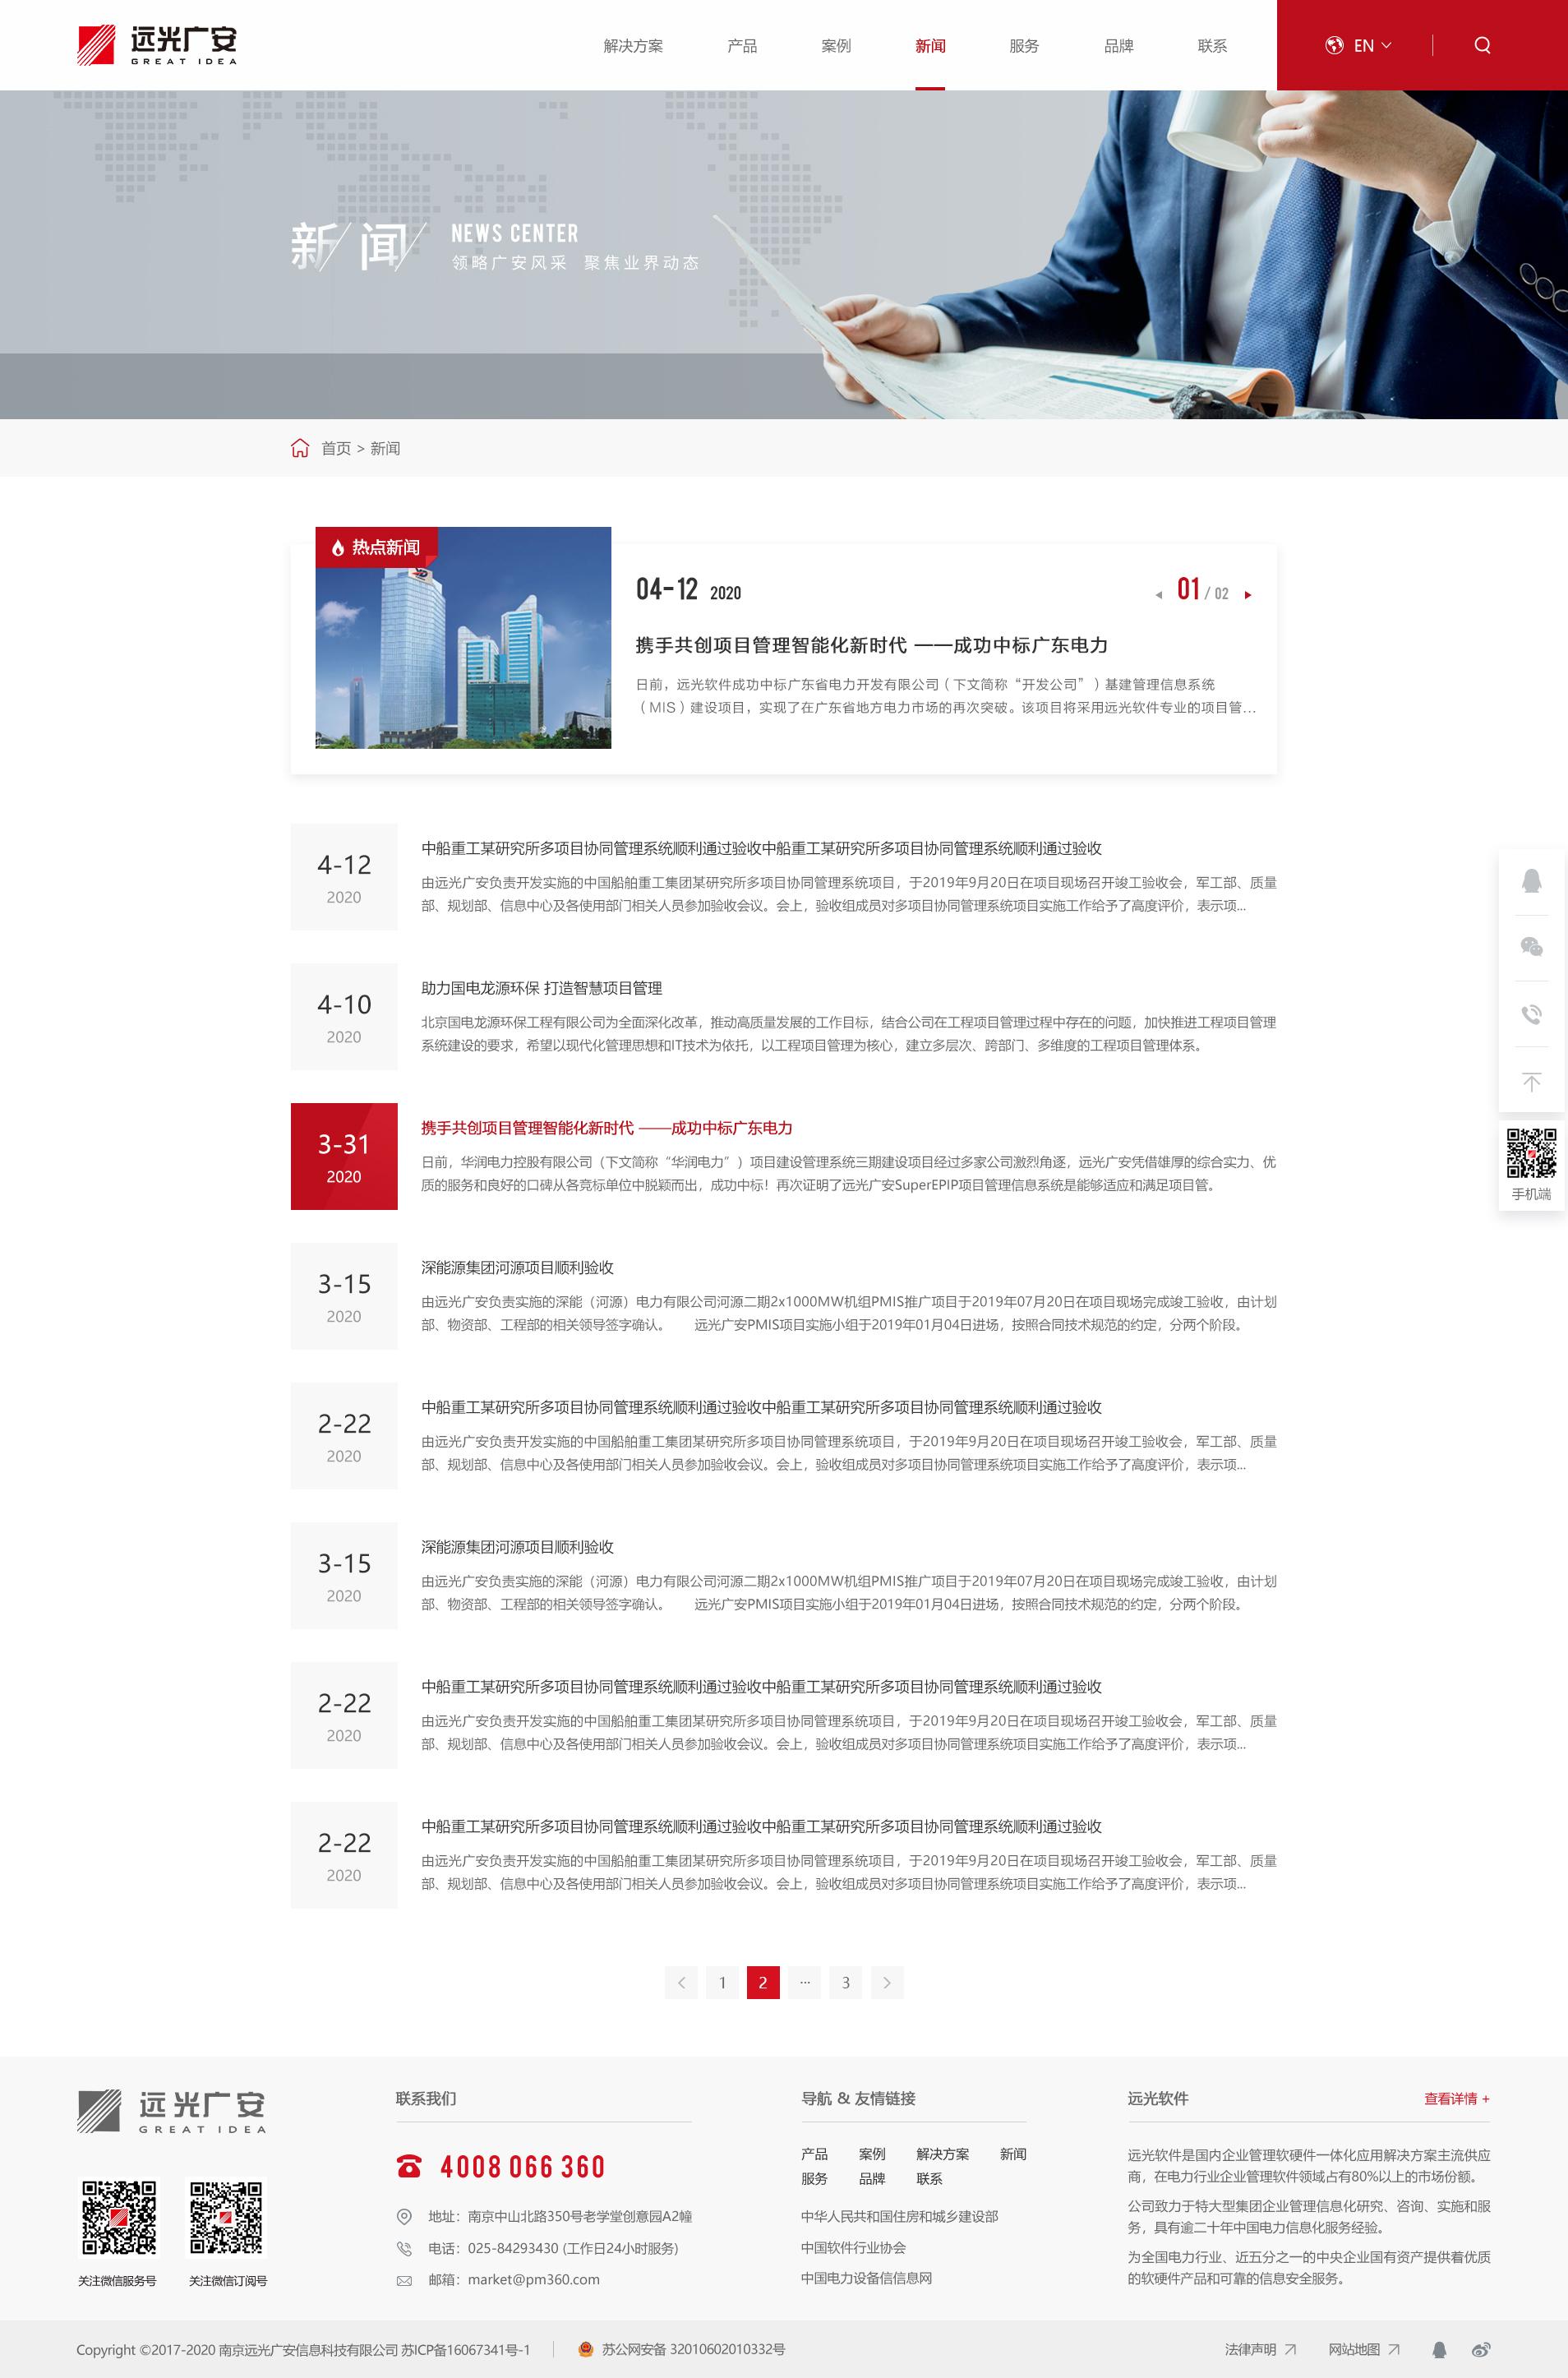Click the footer Weibo icon
This screenshot has height=2378, width=1568.
[1481, 2349]
